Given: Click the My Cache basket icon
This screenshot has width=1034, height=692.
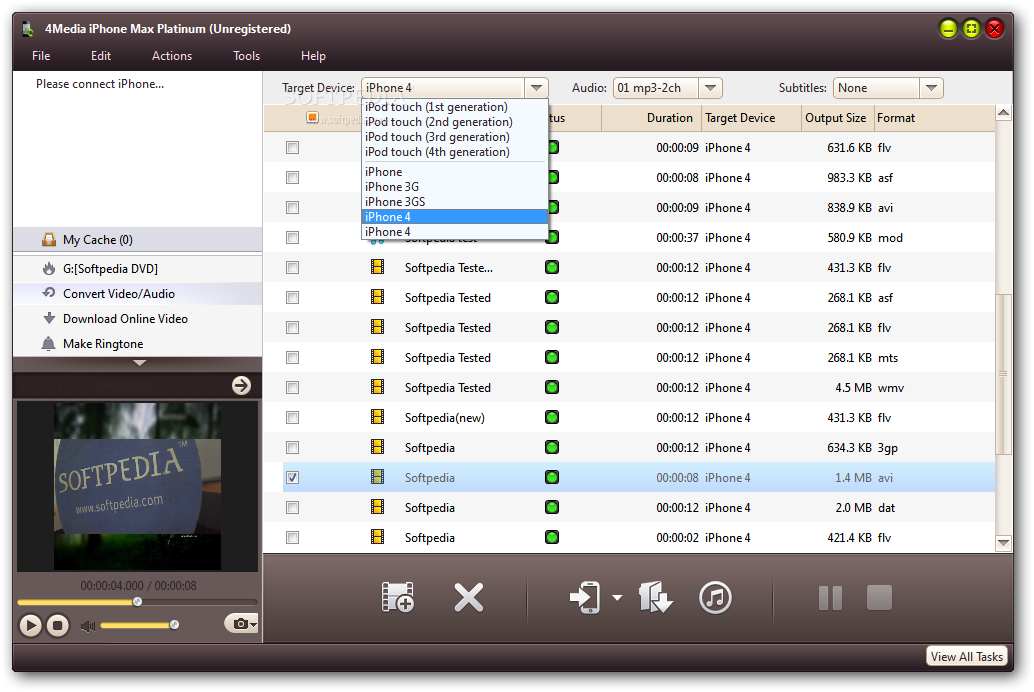Looking at the screenshot, I should pos(49,239).
